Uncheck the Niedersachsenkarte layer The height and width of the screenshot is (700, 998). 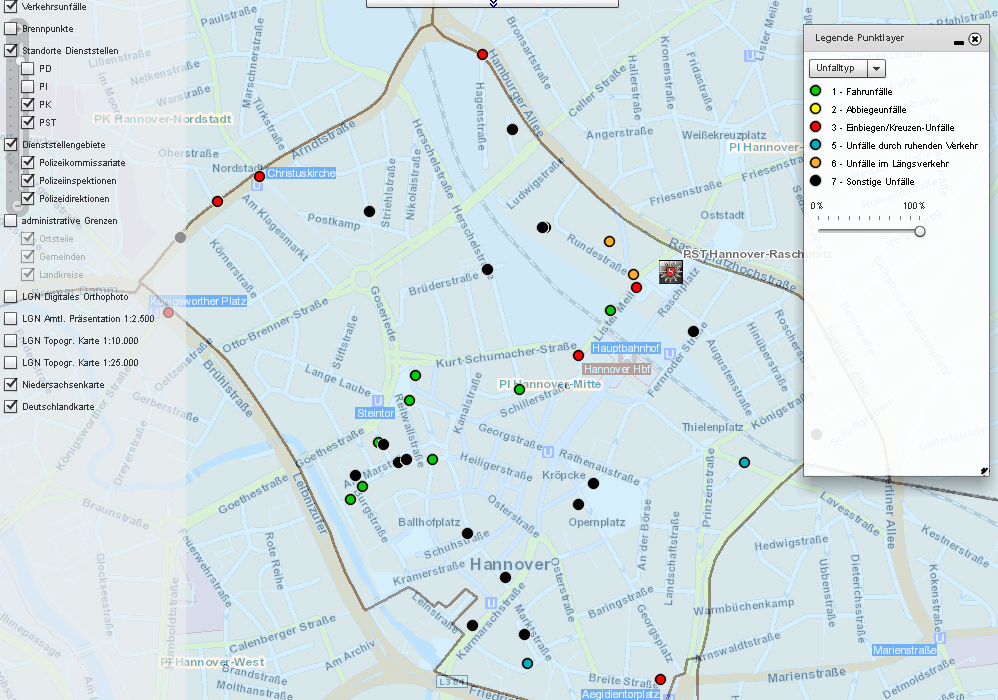[11, 384]
